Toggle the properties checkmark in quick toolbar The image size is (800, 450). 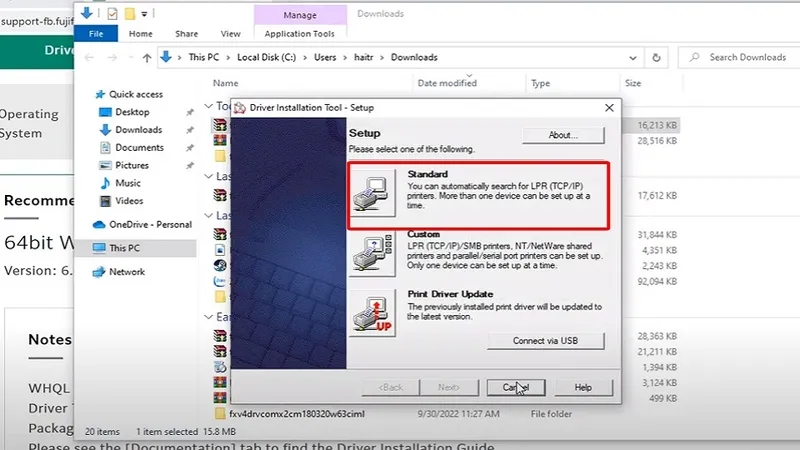click(x=112, y=13)
